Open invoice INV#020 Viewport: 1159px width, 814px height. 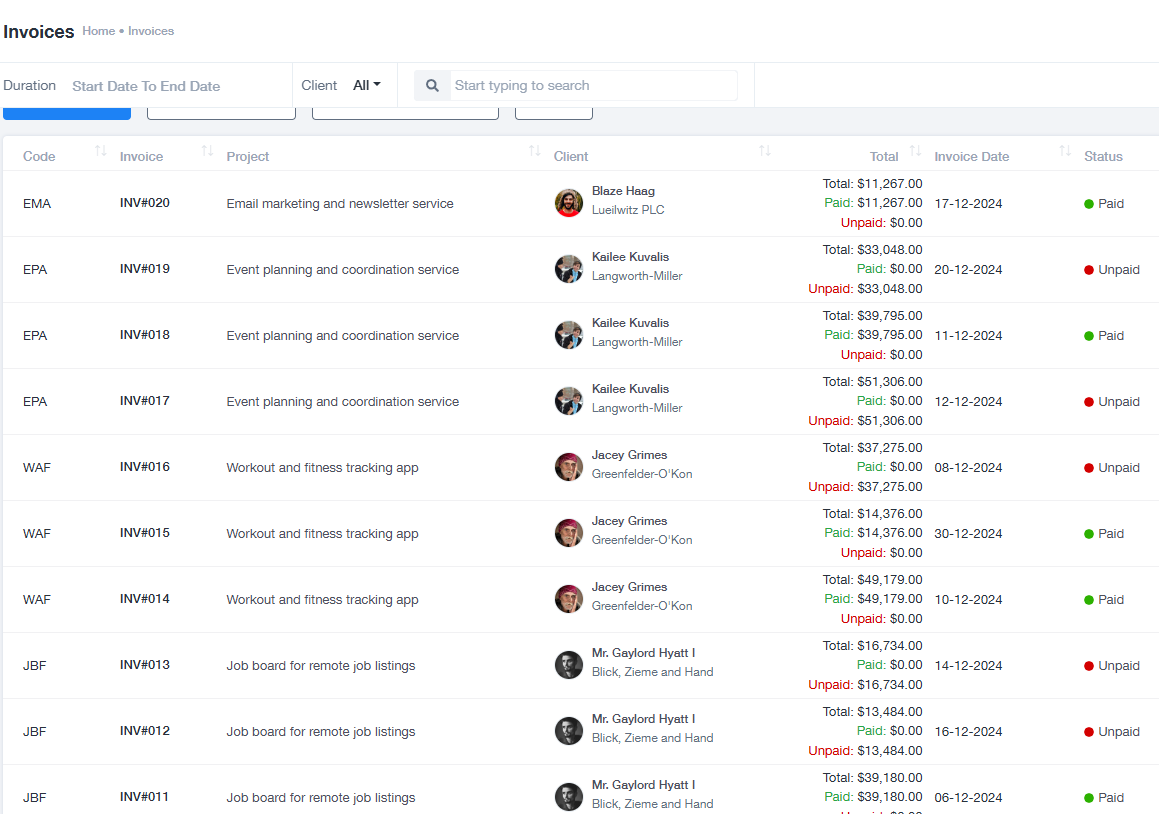click(x=145, y=203)
